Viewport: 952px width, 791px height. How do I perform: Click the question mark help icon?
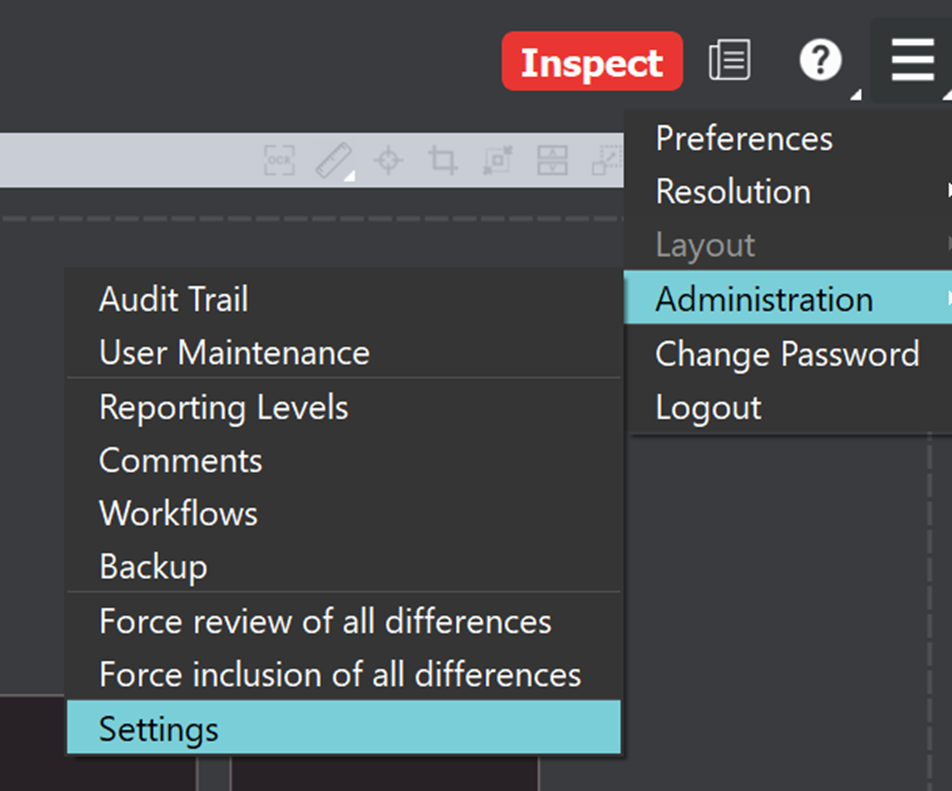coord(820,61)
